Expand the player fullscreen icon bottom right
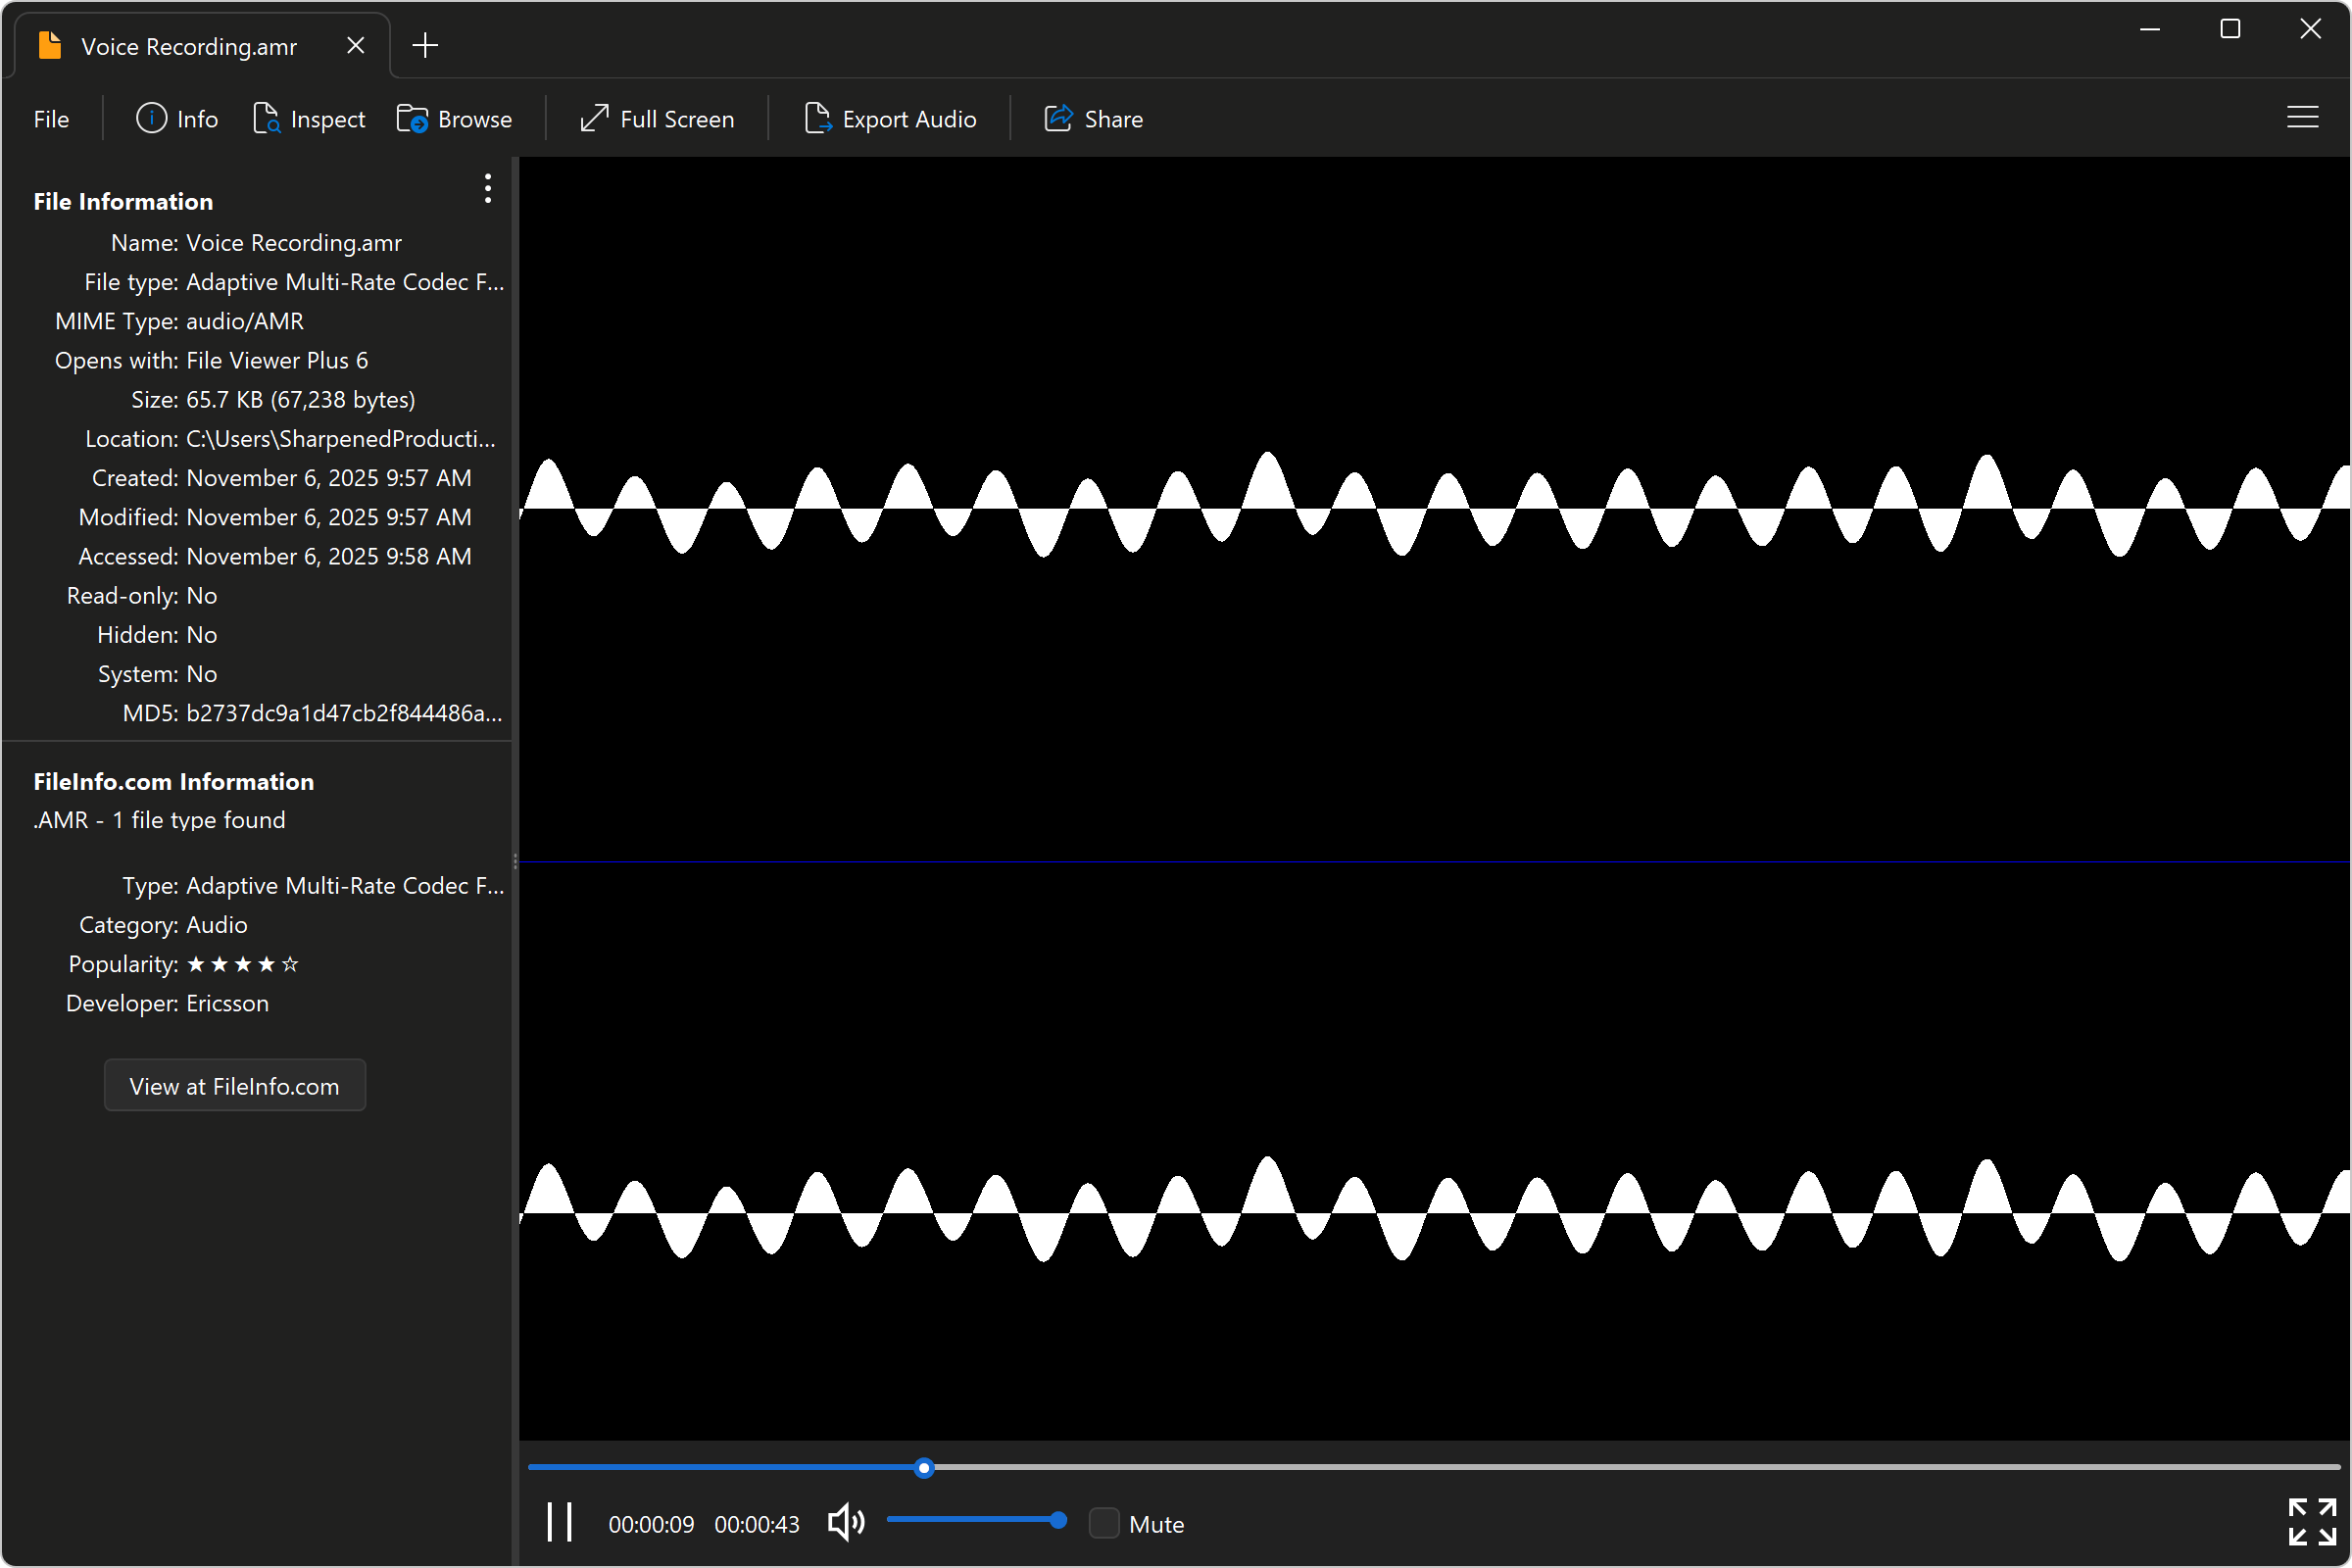2352x1568 pixels. click(x=2313, y=1522)
